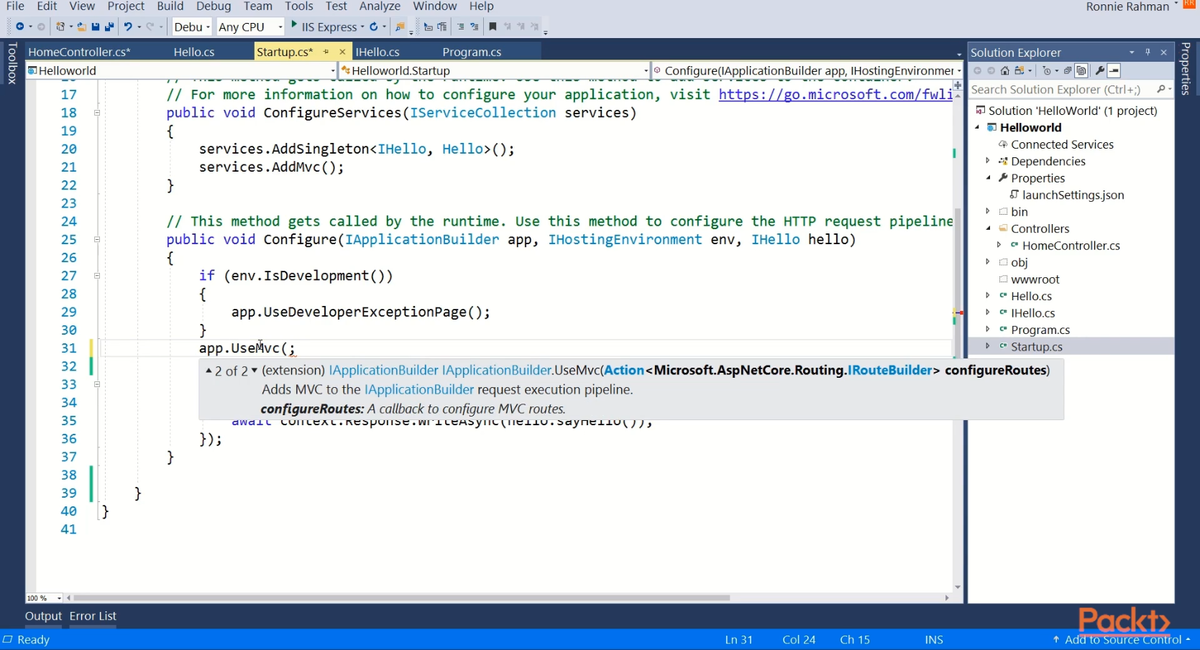
Task: Click the Uncomment Lines toolbar icon
Action: (x=474, y=27)
